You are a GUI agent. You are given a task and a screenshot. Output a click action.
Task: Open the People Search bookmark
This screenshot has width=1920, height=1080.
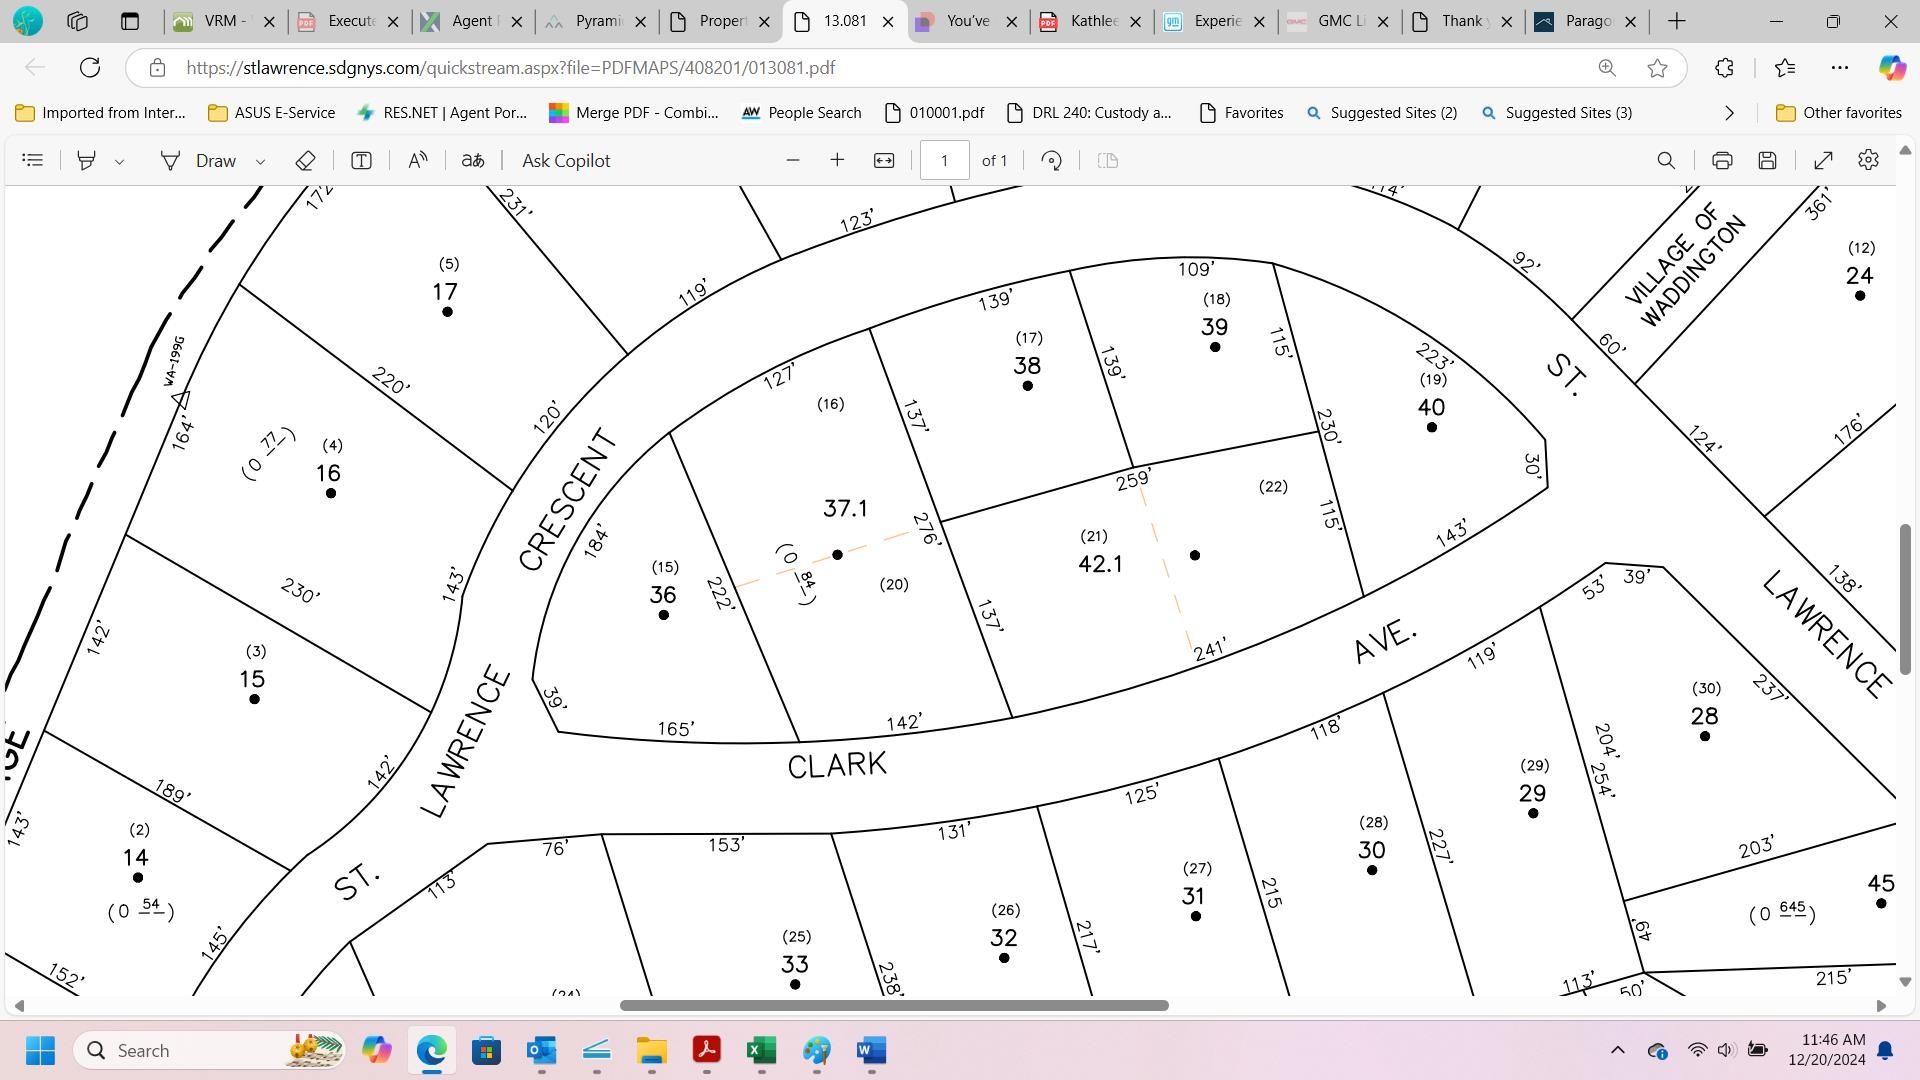pyautogui.click(x=801, y=113)
